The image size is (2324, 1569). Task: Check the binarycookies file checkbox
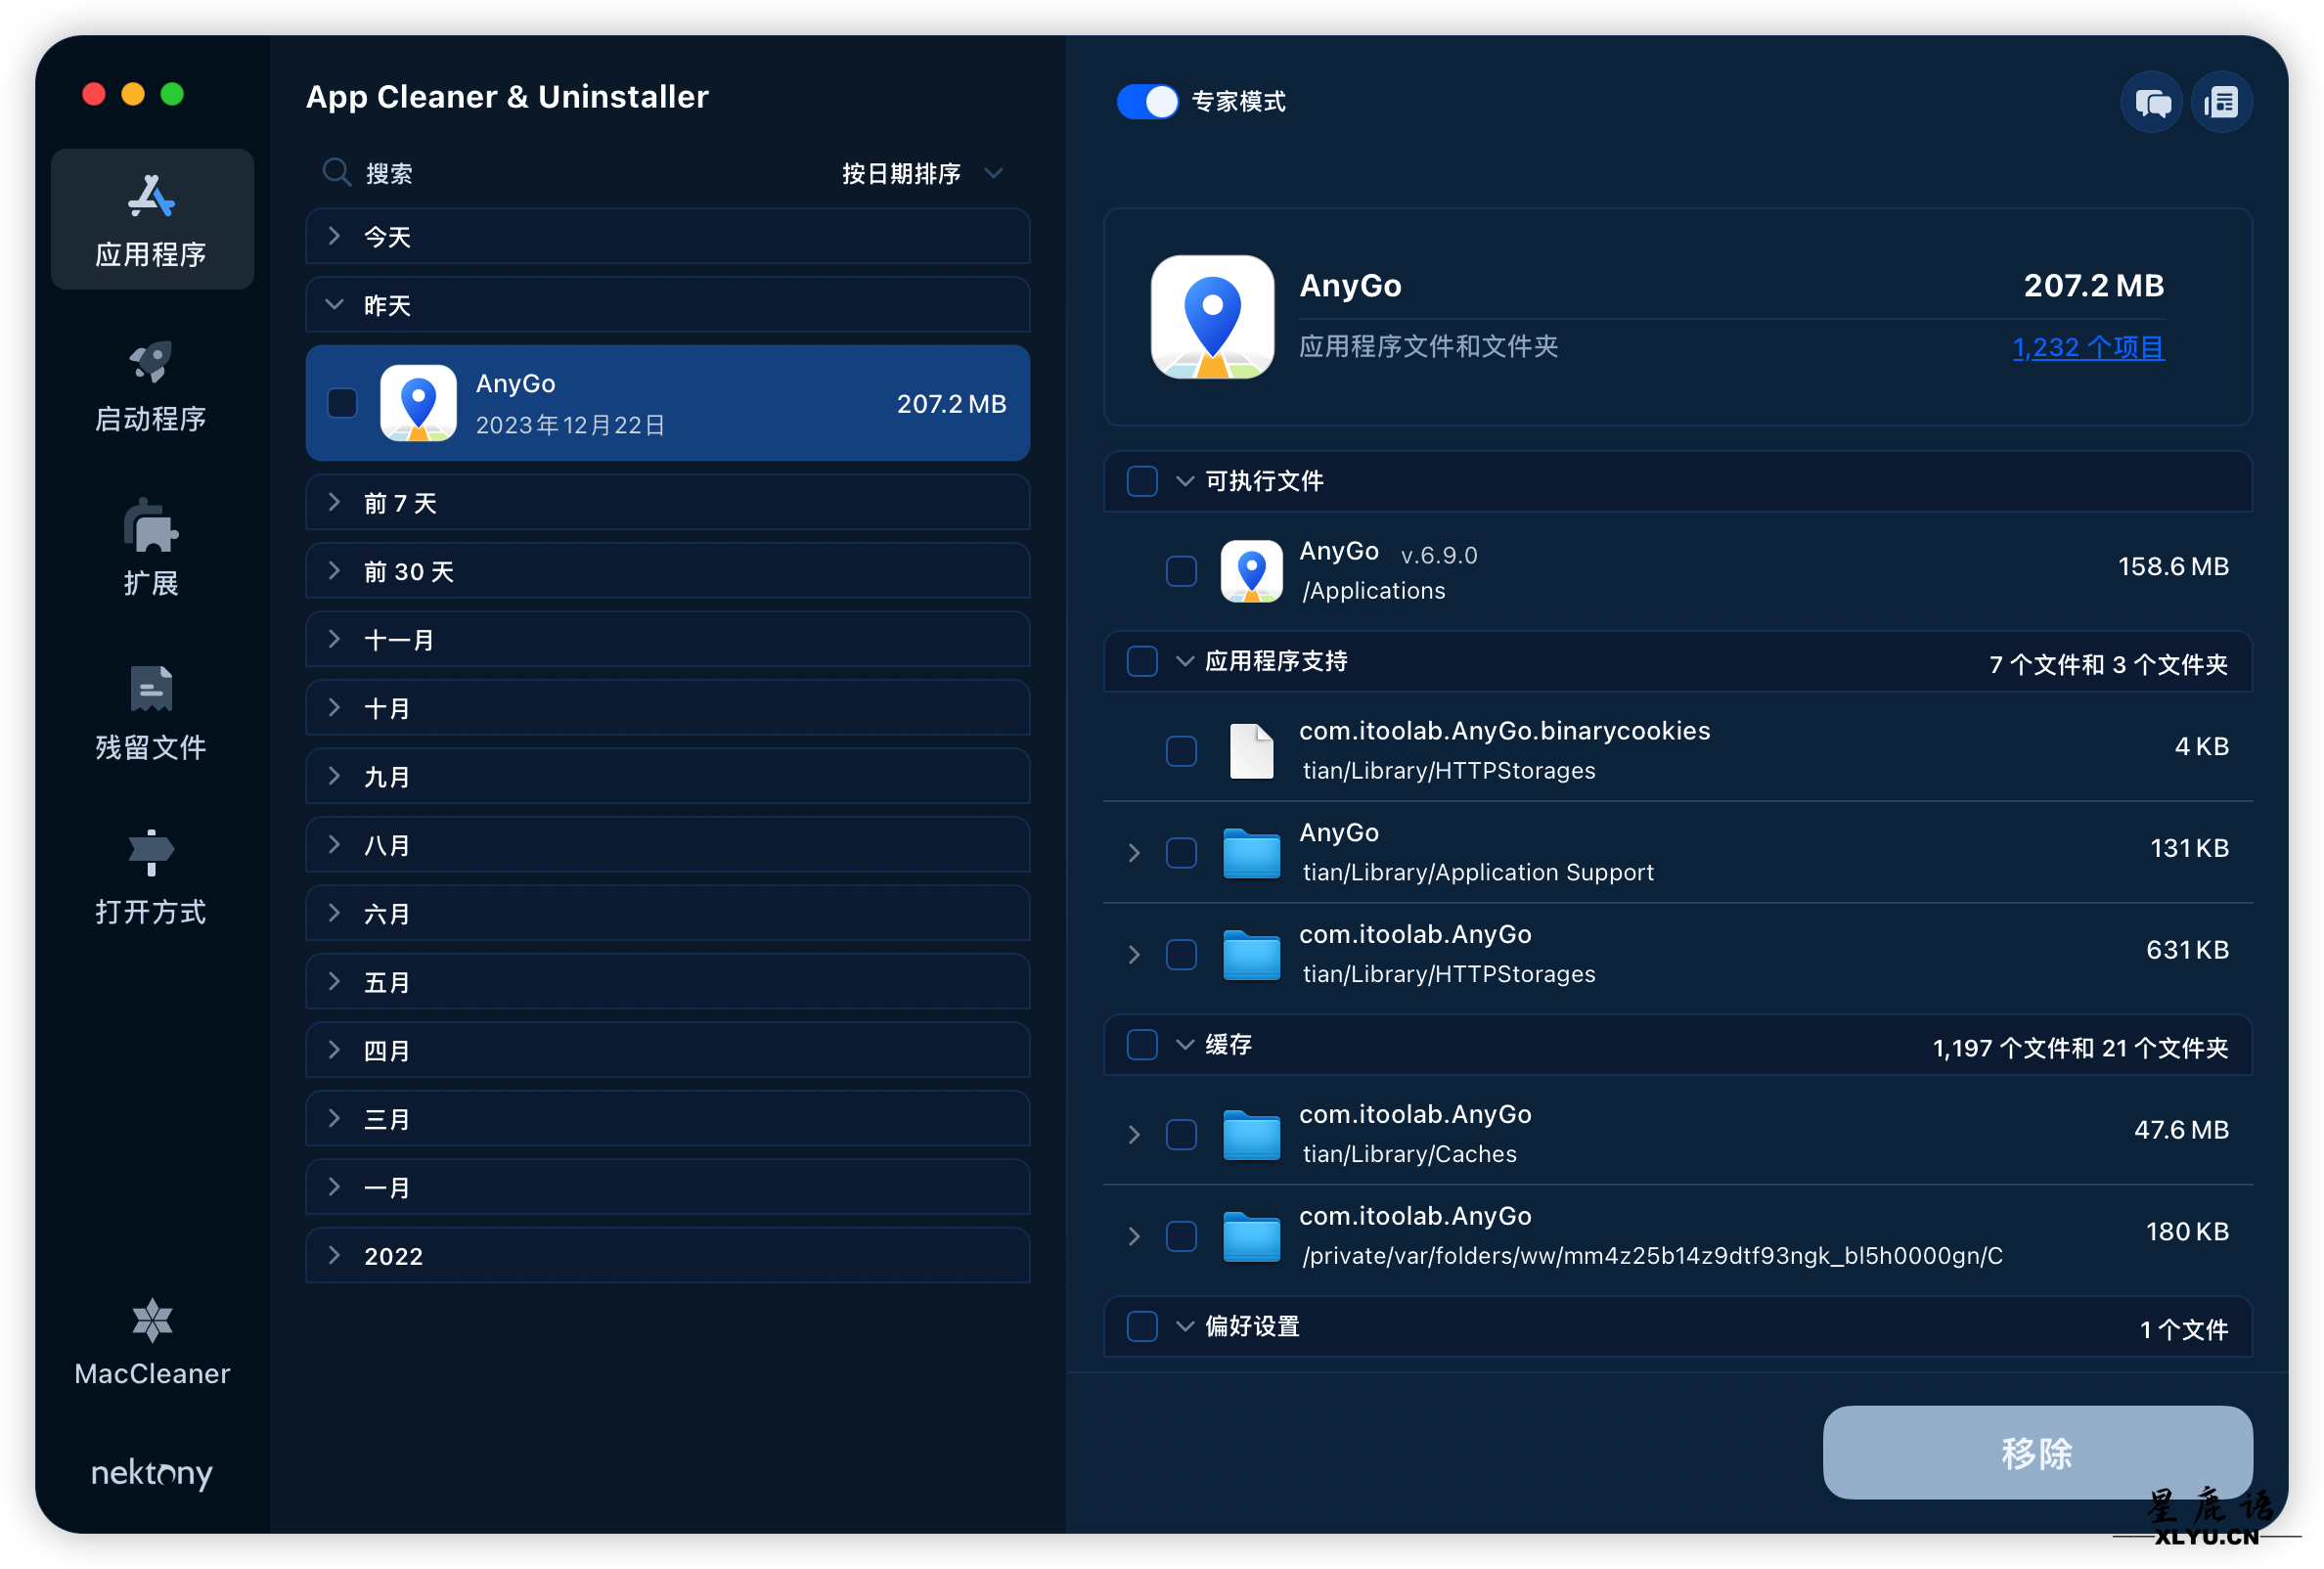(x=1181, y=751)
